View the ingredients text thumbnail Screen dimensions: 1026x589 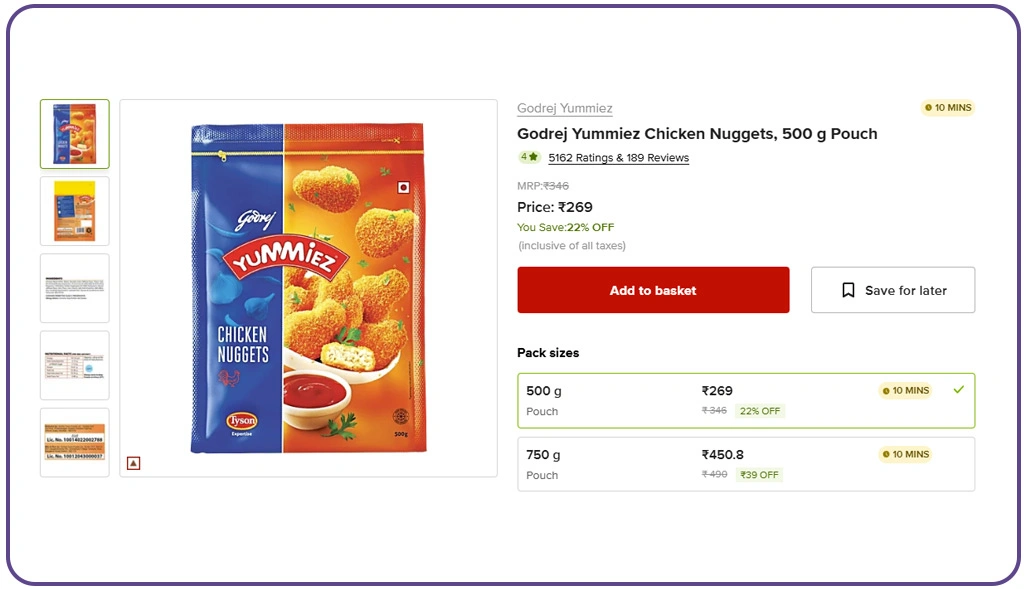(75, 288)
